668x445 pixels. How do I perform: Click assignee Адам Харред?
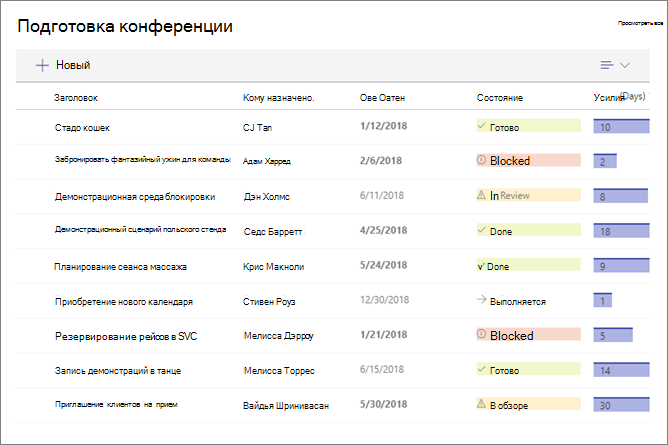(267, 161)
